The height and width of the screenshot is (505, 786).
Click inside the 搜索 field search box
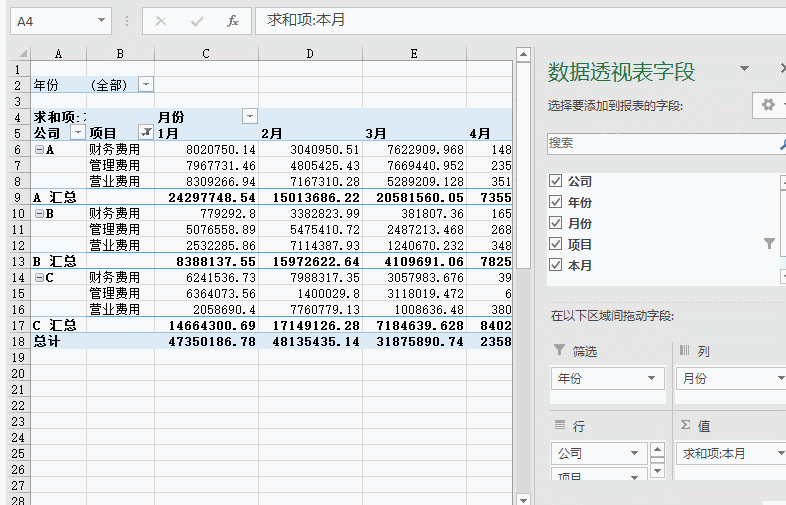660,143
